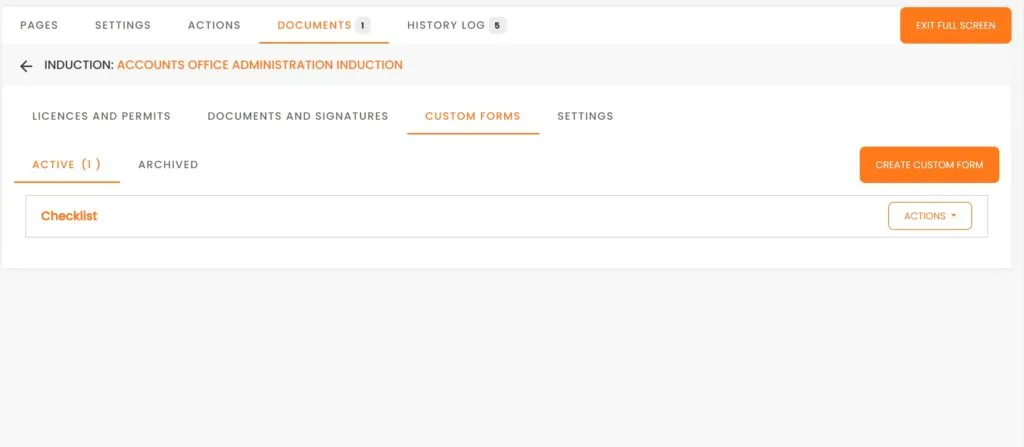This screenshot has width=1024, height=447.
Task: Switch to Licences and Permits tab
Action: click(101, 116)
